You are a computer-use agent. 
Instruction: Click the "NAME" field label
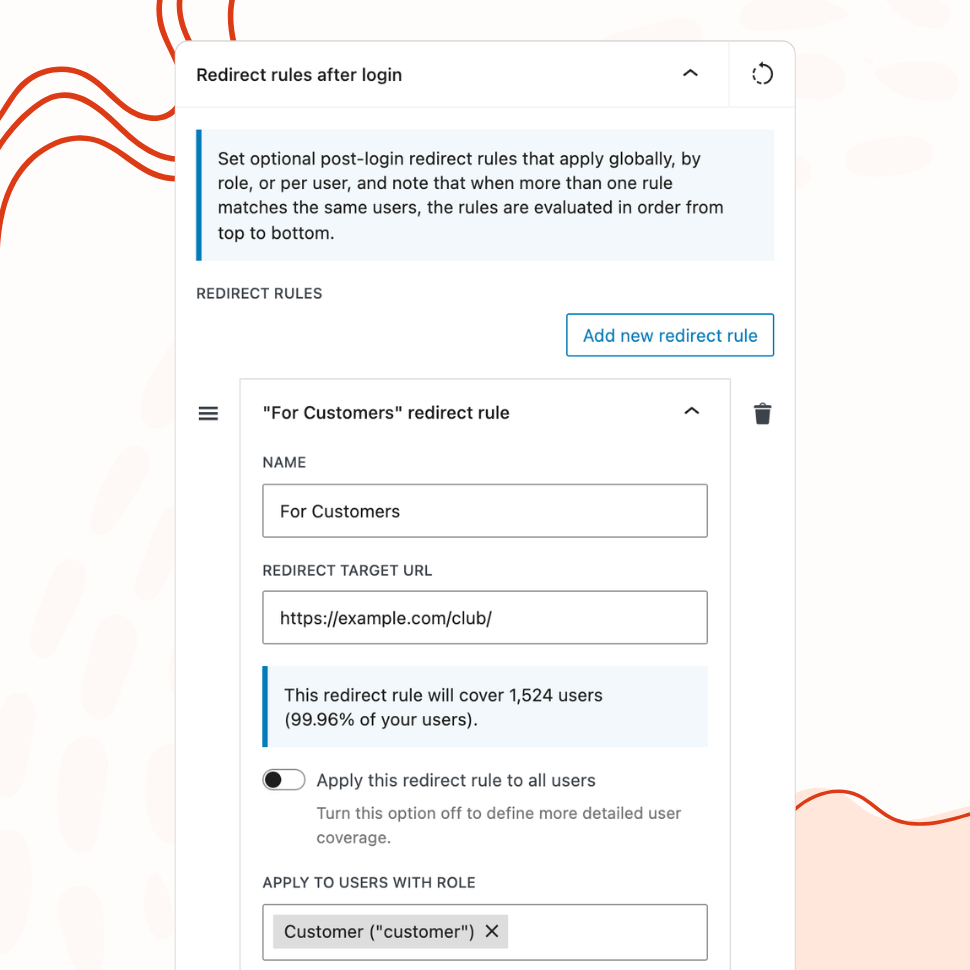284,463
